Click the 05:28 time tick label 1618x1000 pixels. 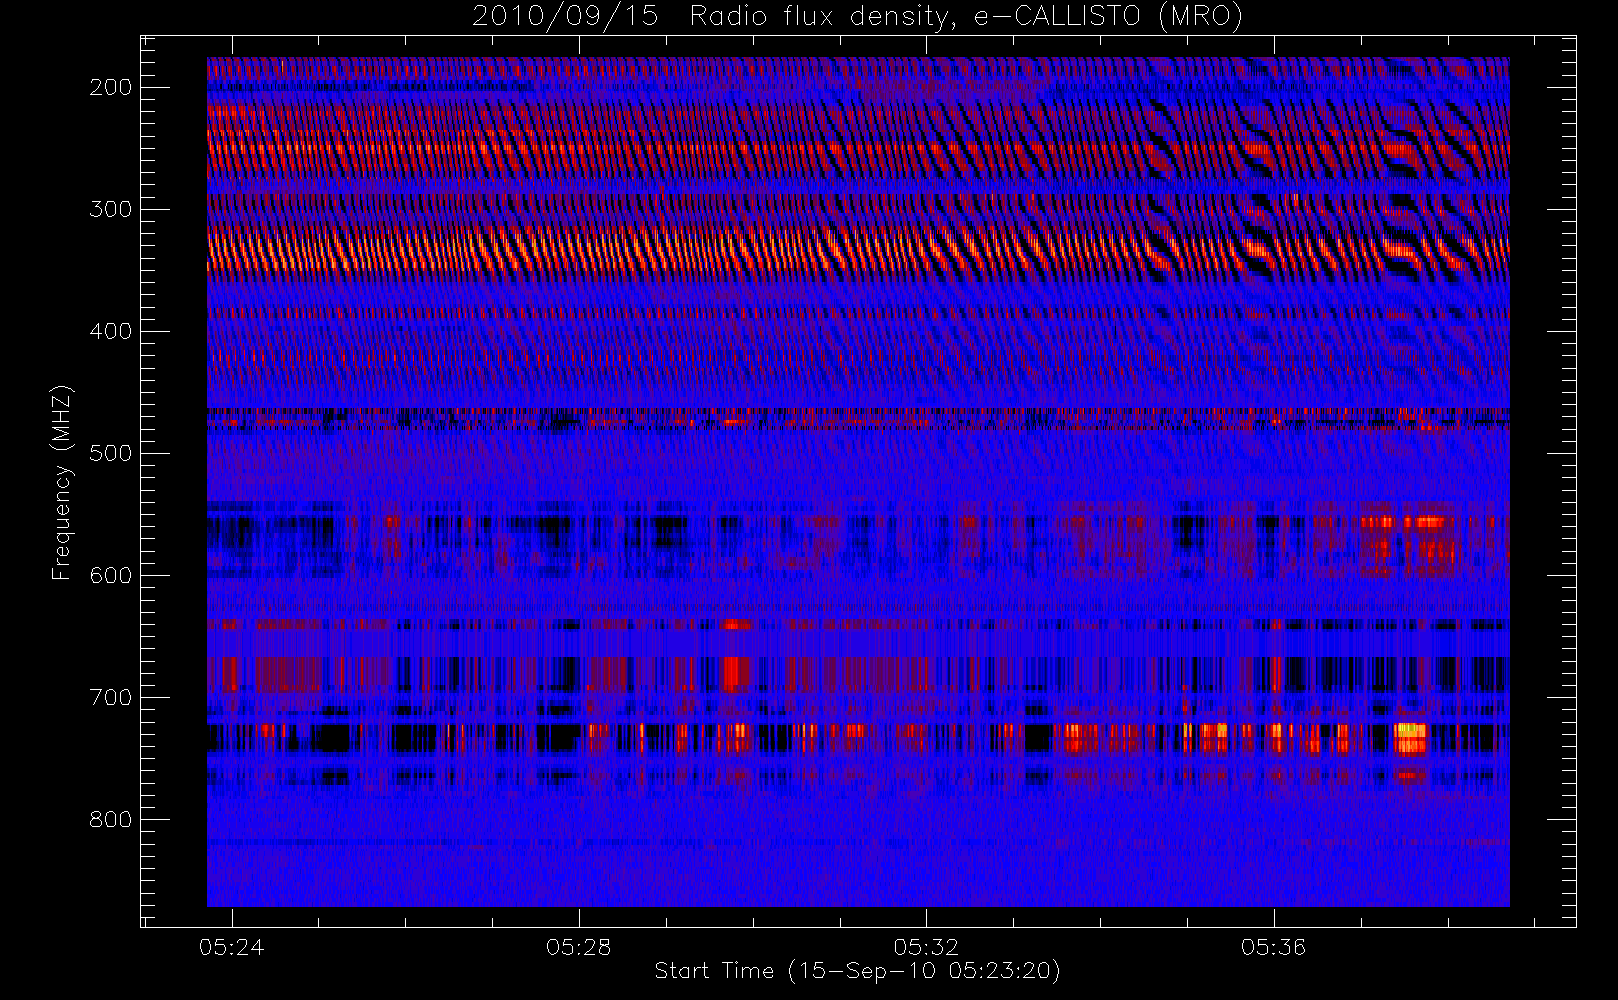[x=579, y=947]
